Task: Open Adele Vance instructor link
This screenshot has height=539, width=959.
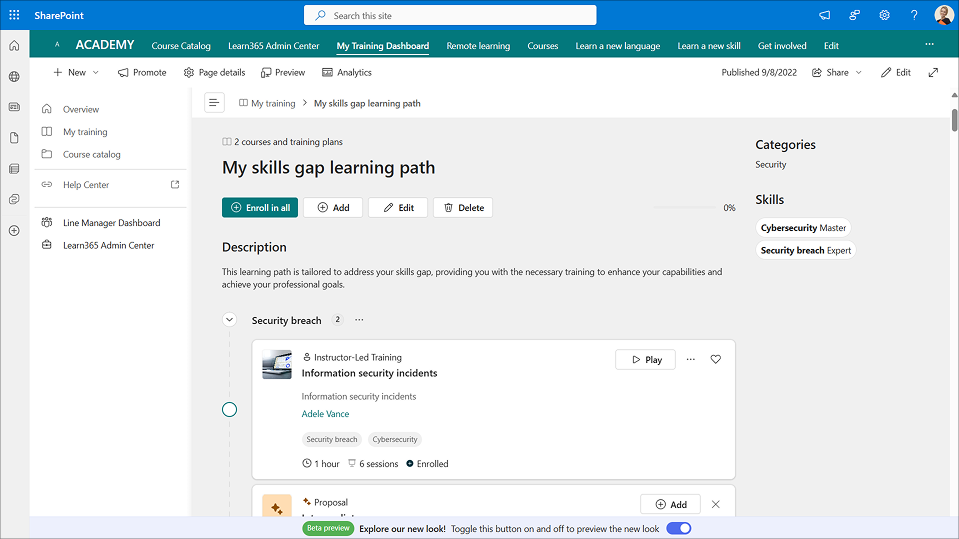Action: click(325, 414)
